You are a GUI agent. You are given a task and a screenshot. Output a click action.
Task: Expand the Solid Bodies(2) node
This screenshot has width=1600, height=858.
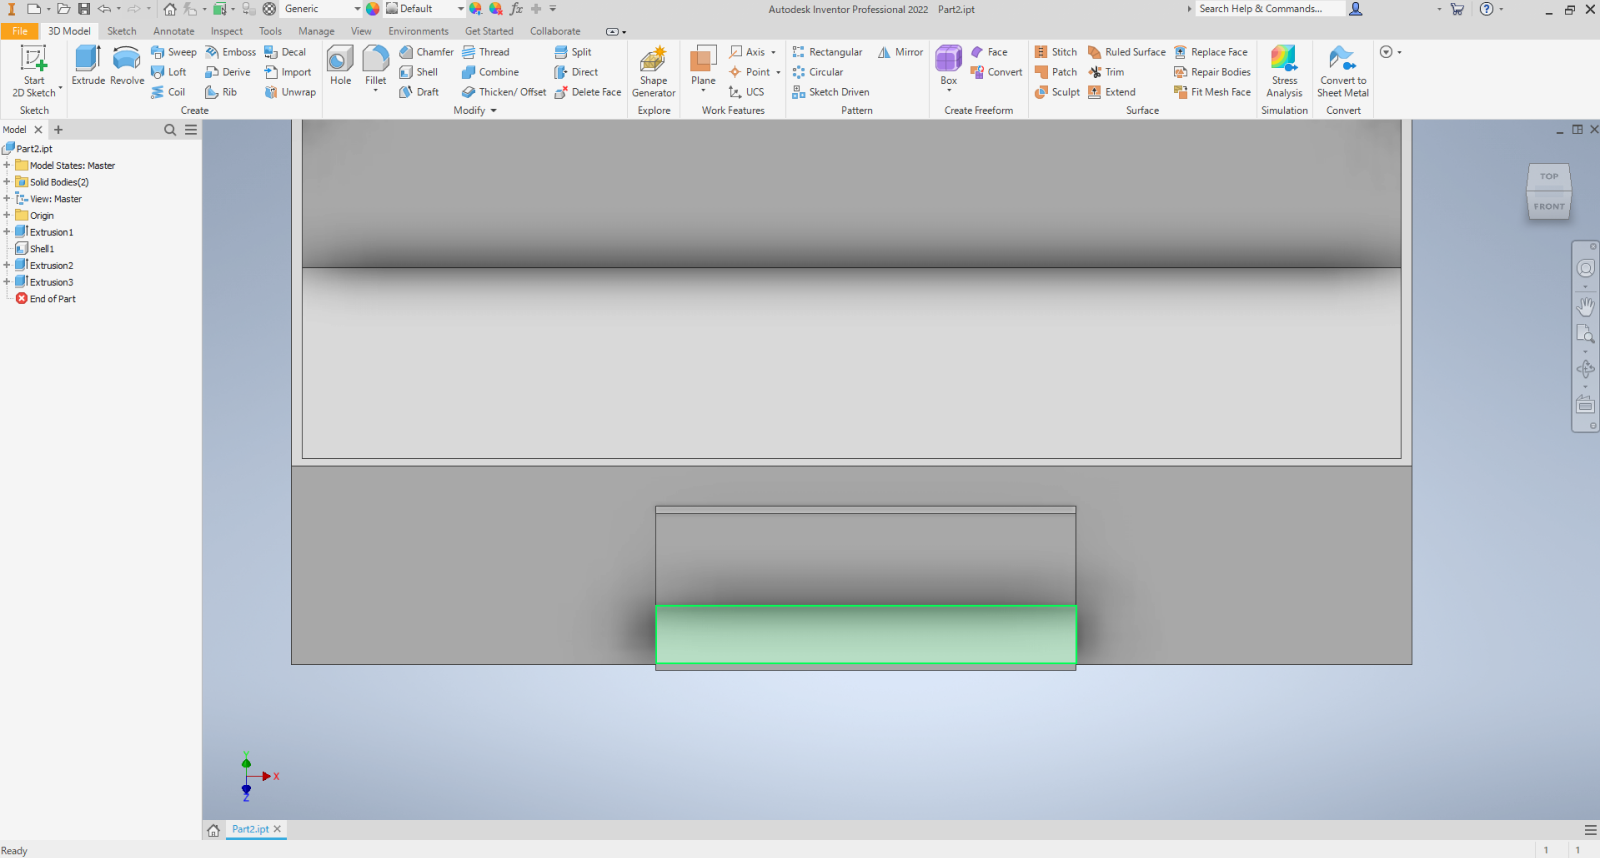point(7,182)
